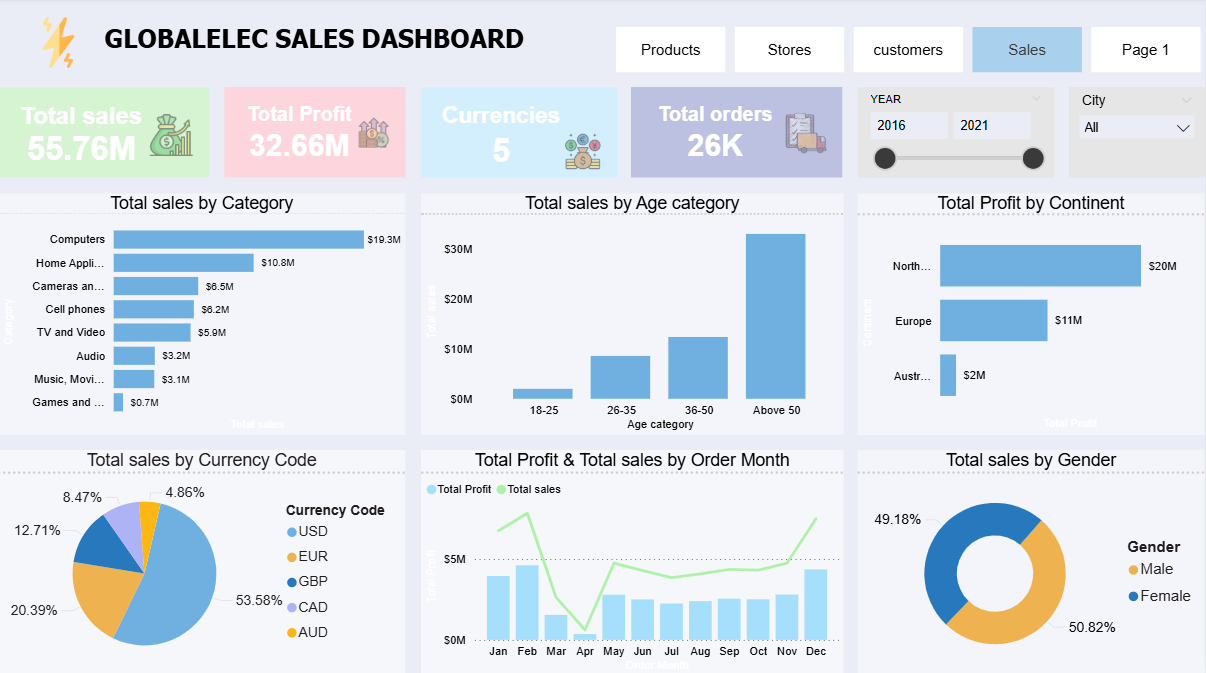Open the Stores navigation button
1206x673 pixels.
point(789,49)
